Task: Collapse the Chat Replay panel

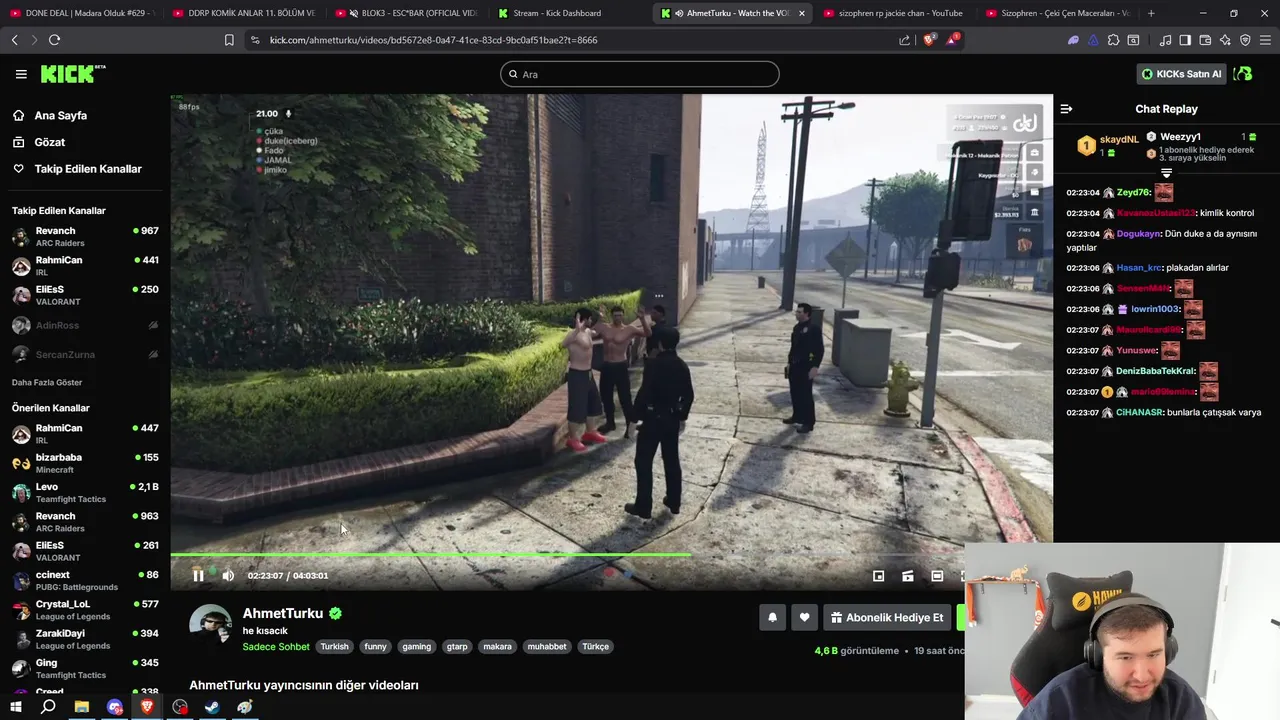Action: coord(1066,109)
